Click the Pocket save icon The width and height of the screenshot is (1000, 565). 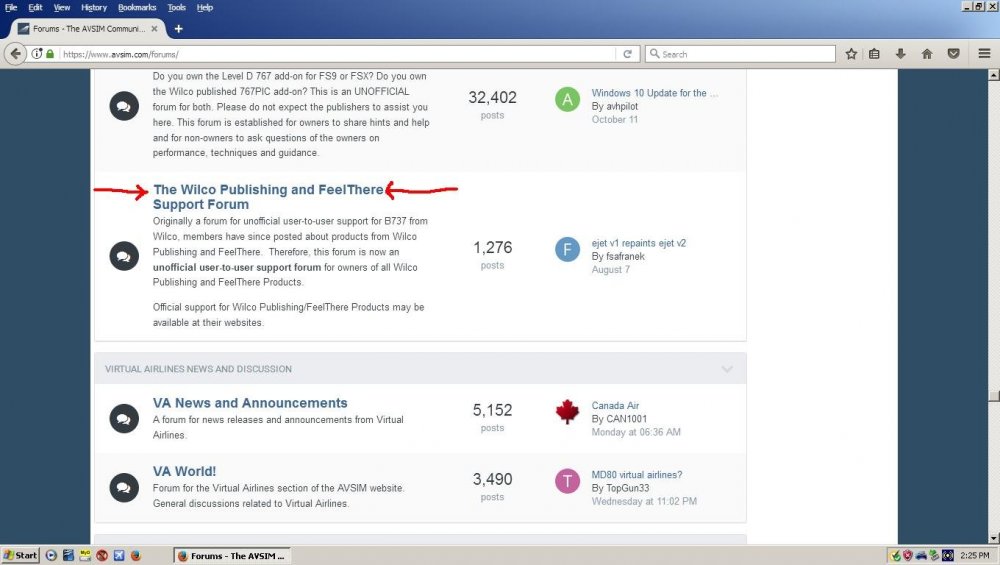[x=953, y=54]
